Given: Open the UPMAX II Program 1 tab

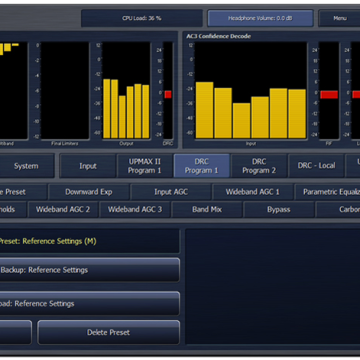Looking at the screenshot, I should coord(145,166).
